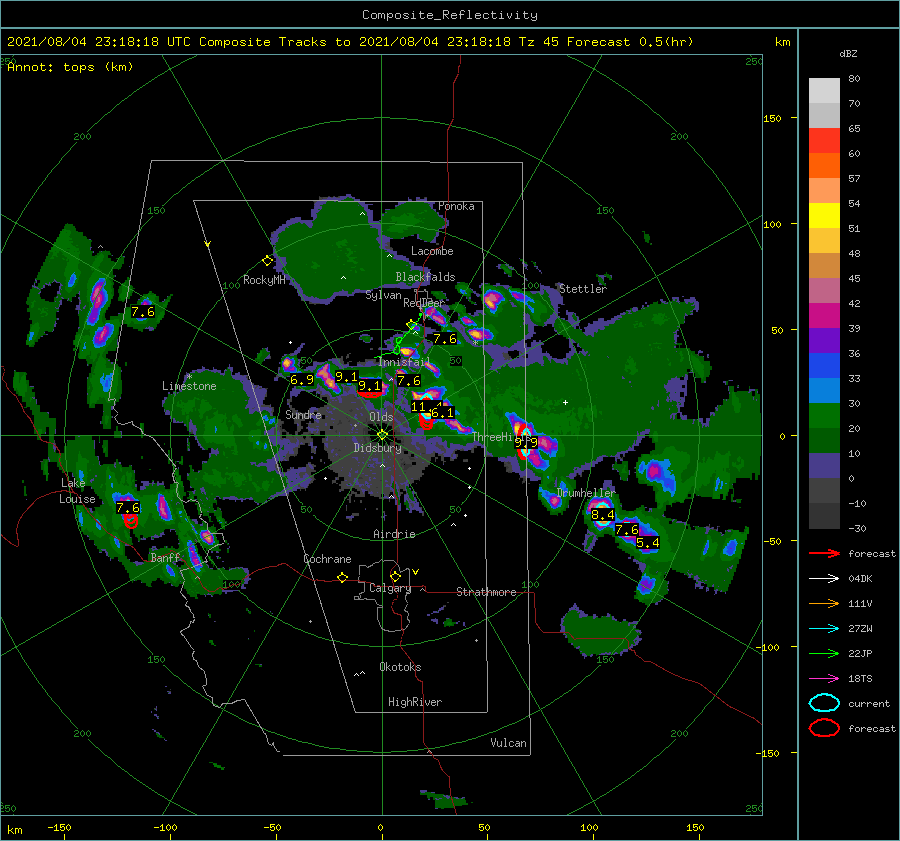Click the orange 111V arrow in the legend
Screen dimensions: 900x841
click(824, 603)
